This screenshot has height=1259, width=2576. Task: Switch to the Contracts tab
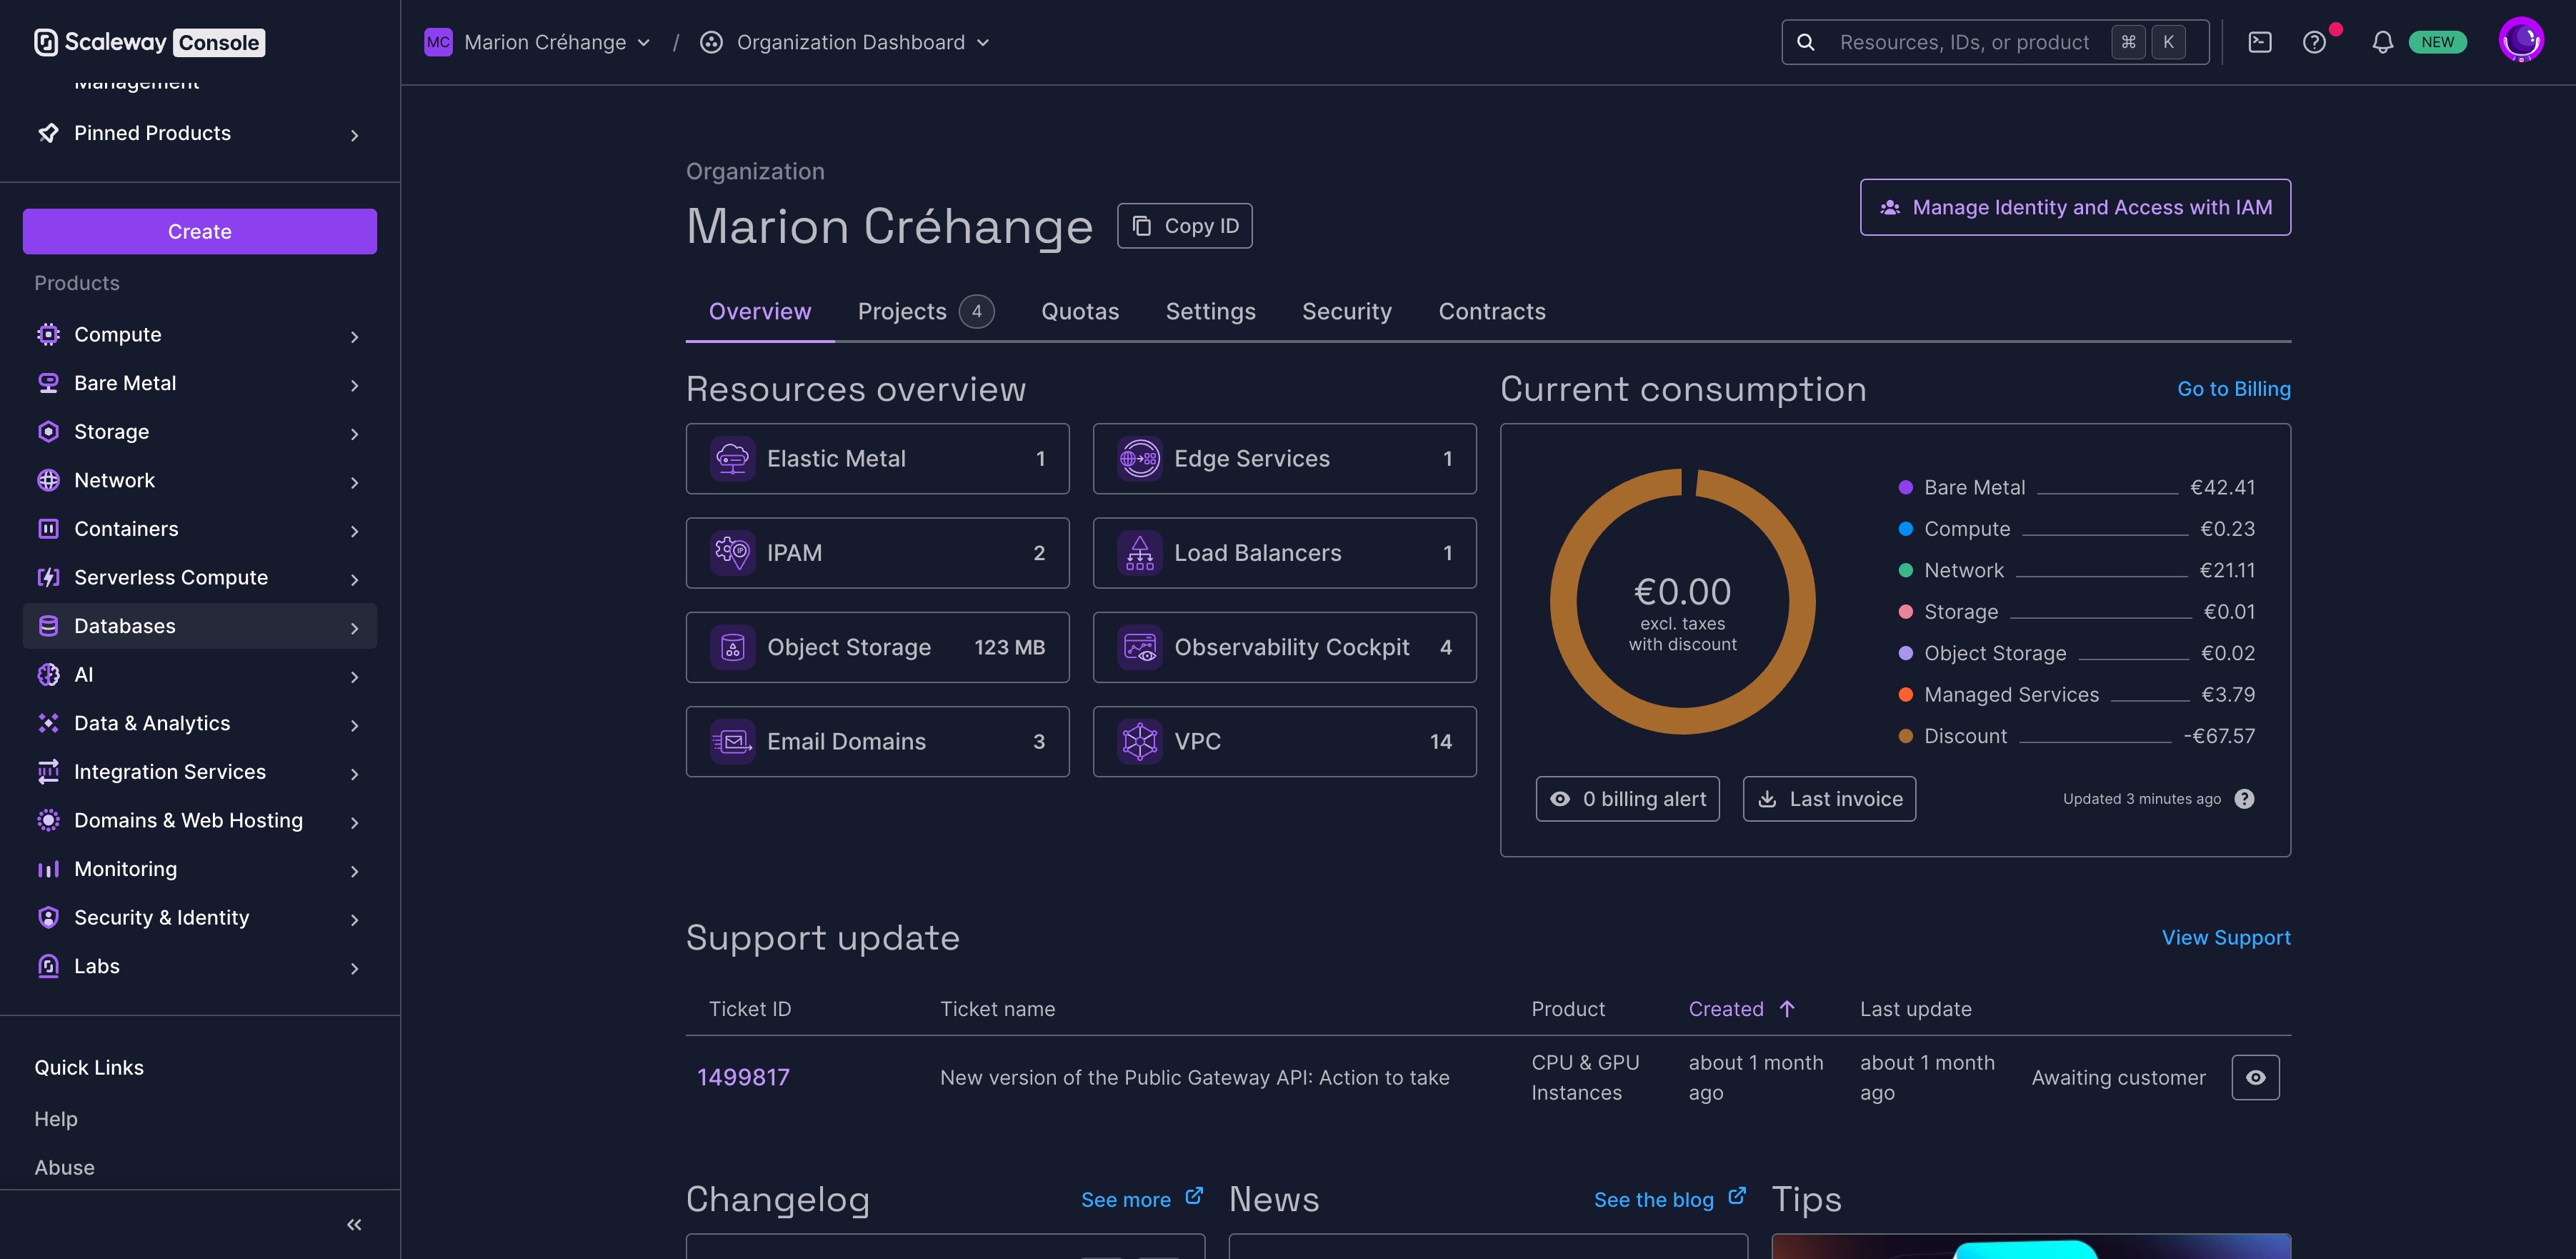pyautogui.click(x=1491, y=311)
